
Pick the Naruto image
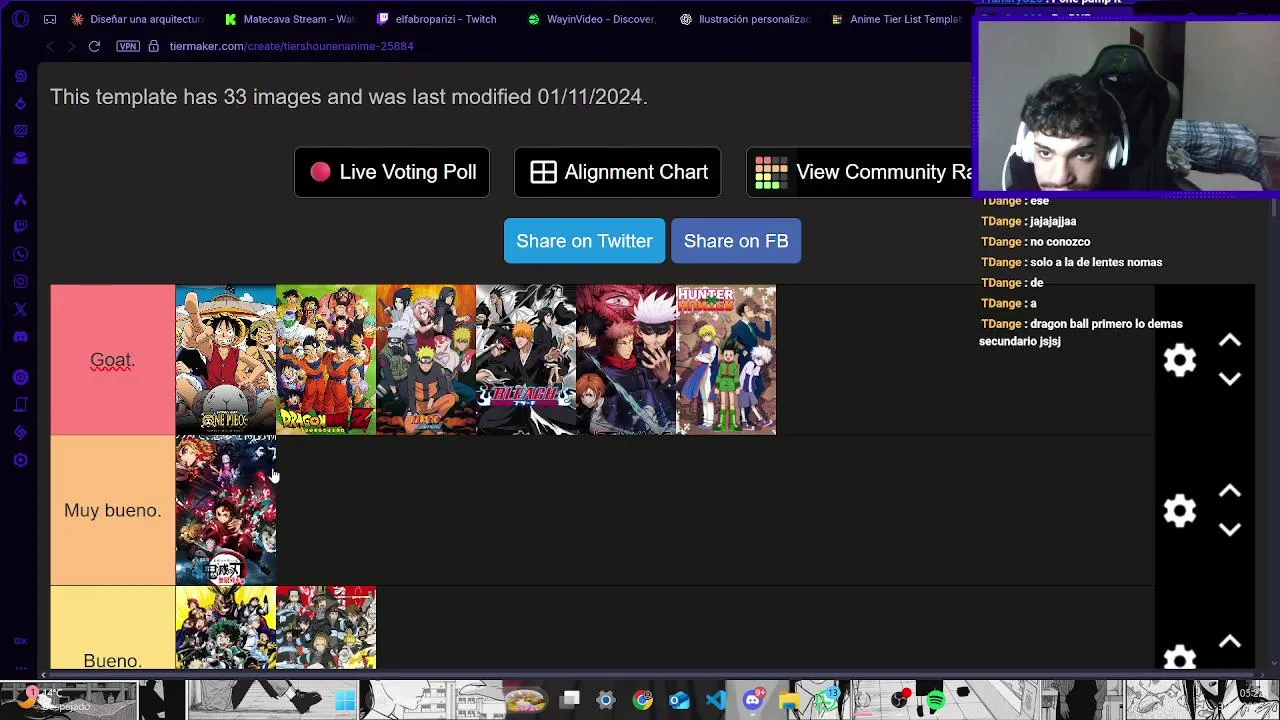[x=426, y=360]
